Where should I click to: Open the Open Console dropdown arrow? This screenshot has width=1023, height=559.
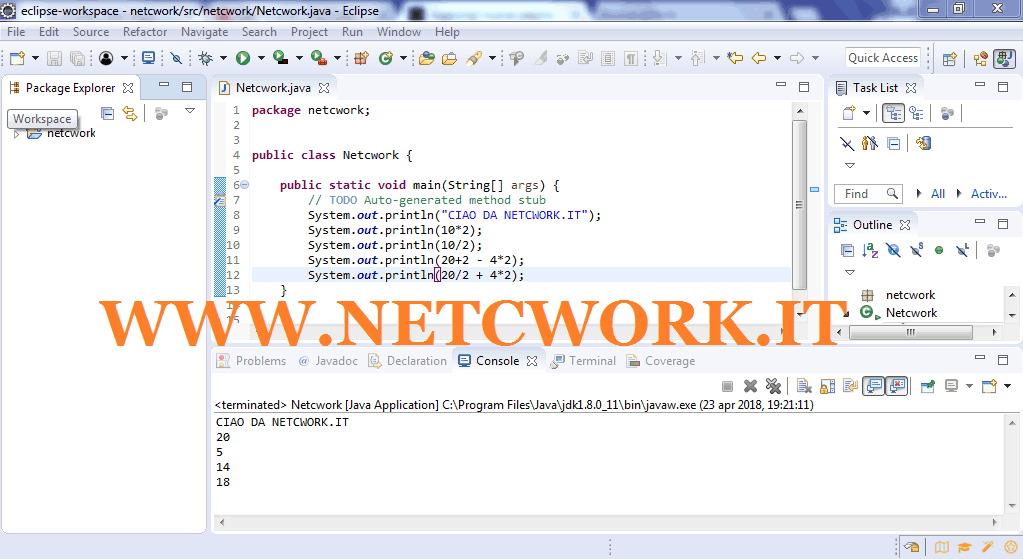1007,386
